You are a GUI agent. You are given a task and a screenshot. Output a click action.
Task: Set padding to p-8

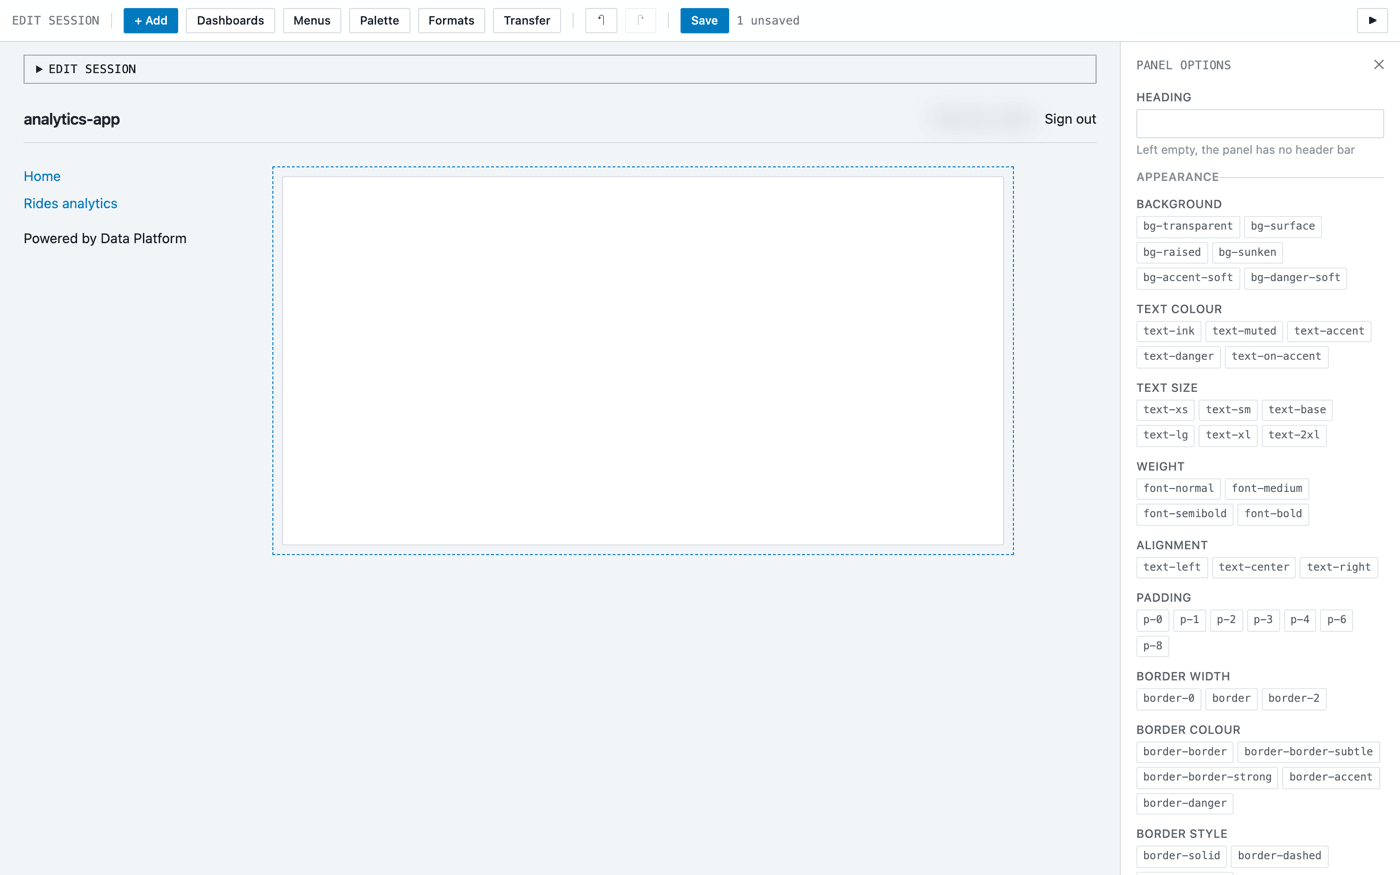pos(1153,646)
